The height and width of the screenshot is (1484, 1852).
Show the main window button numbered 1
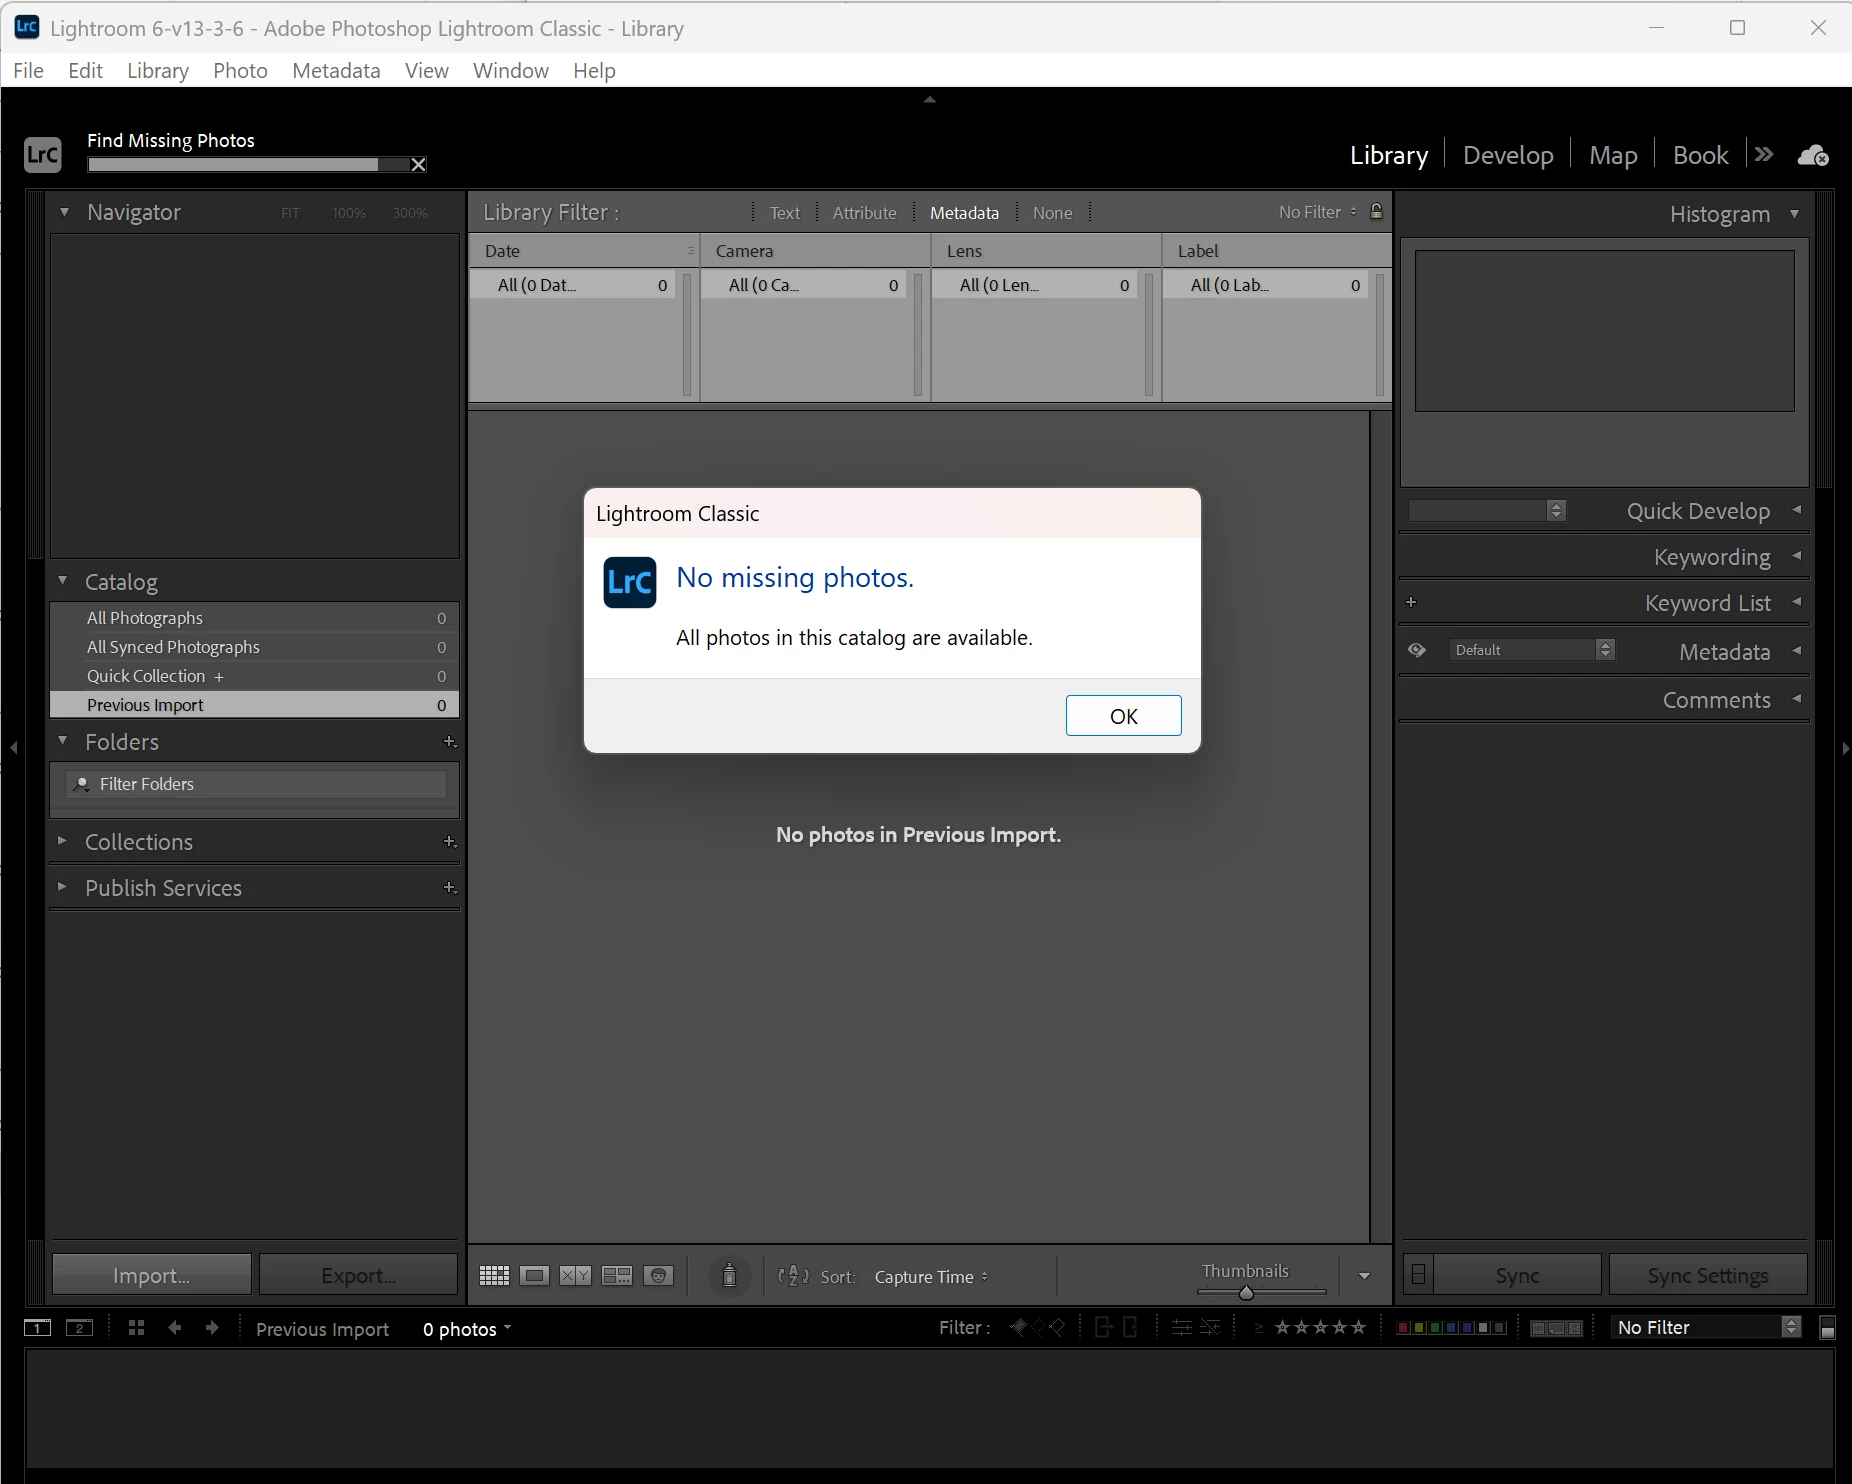pos(37,1328)
